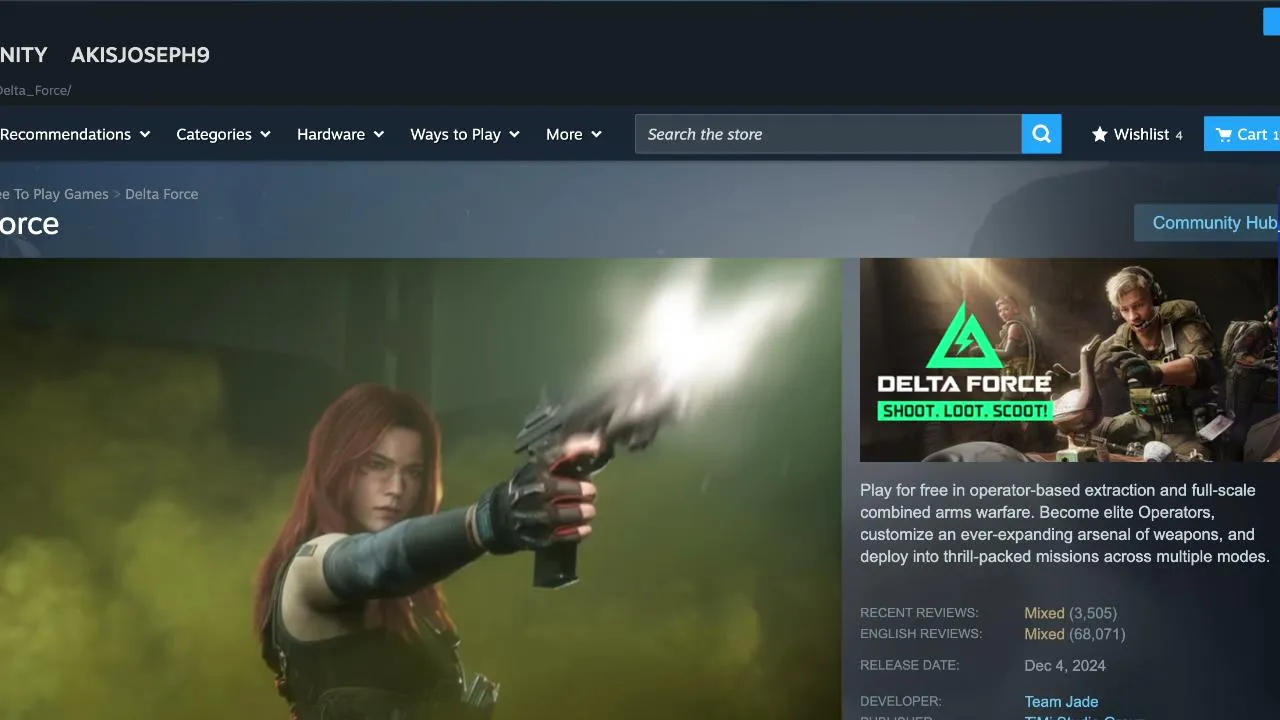Click the RECENT REVIEWS: label
The image size is (1280, 720).
click(x=919, y=613)
